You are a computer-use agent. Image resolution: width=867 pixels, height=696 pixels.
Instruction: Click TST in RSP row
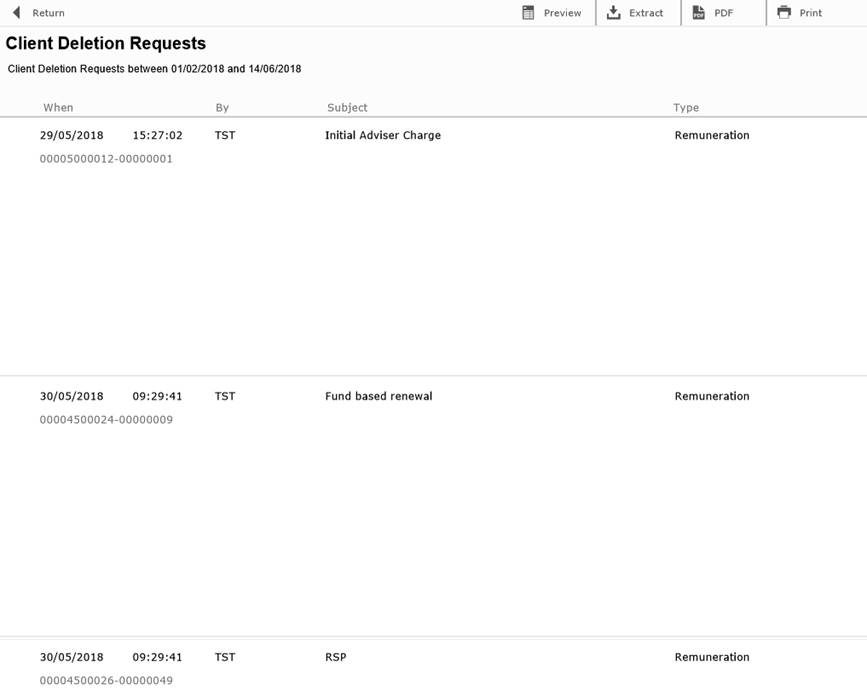pos(225,657)
